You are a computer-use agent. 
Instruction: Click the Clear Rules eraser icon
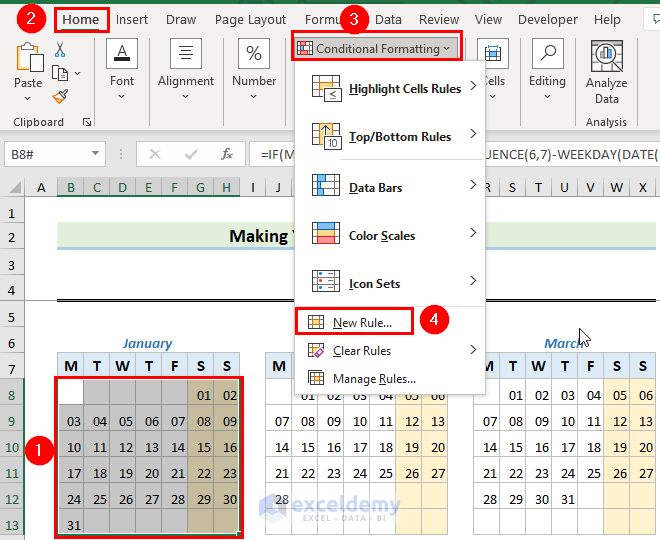[316, 350]
